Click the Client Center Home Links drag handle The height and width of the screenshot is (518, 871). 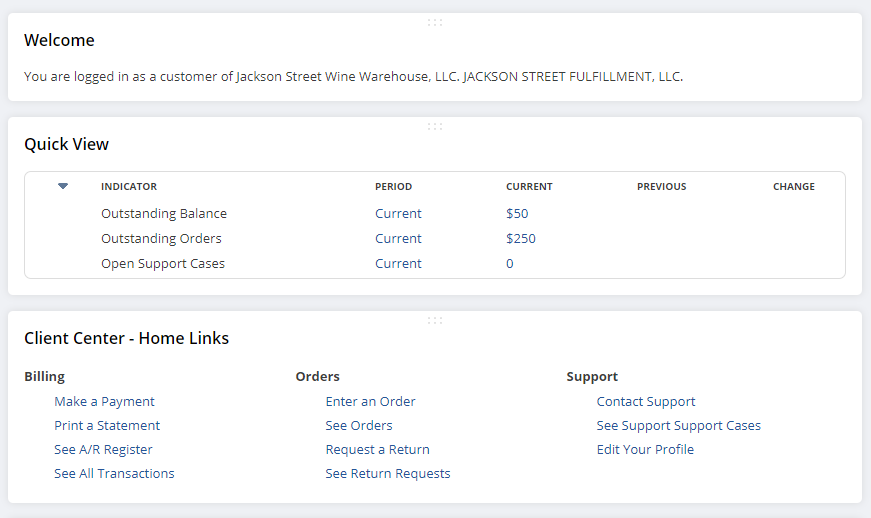435,320
